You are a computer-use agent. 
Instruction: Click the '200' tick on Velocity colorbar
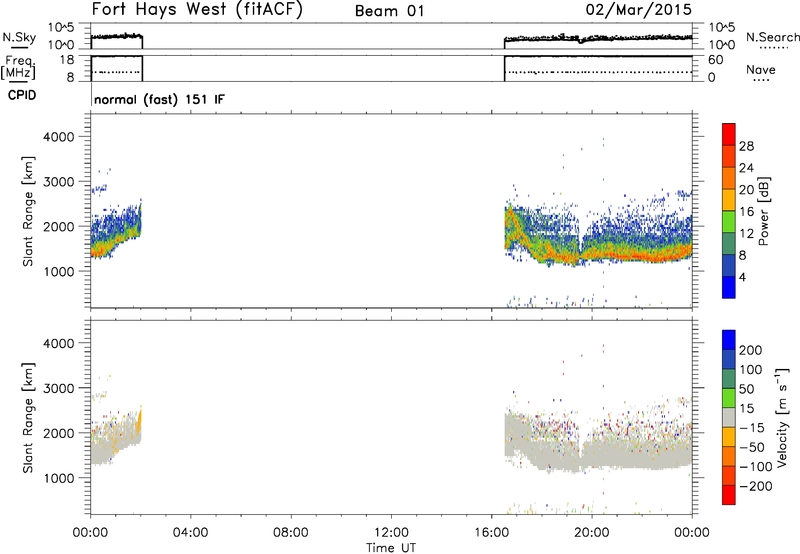tap(751, 350)
